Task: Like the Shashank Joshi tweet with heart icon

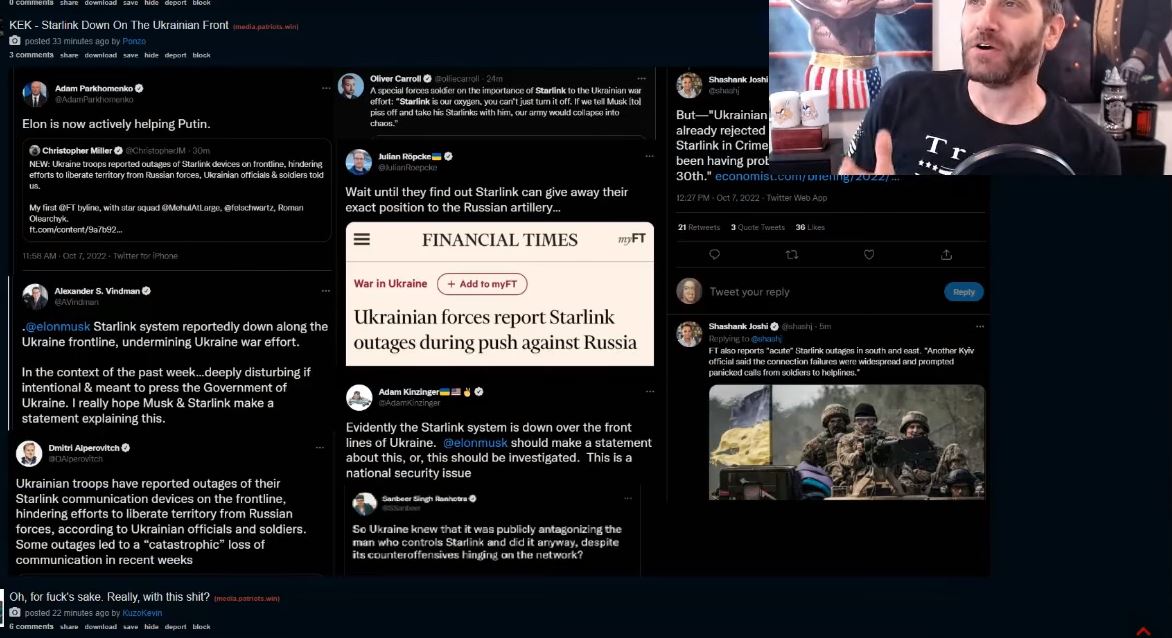Action: tap(869, 255)
